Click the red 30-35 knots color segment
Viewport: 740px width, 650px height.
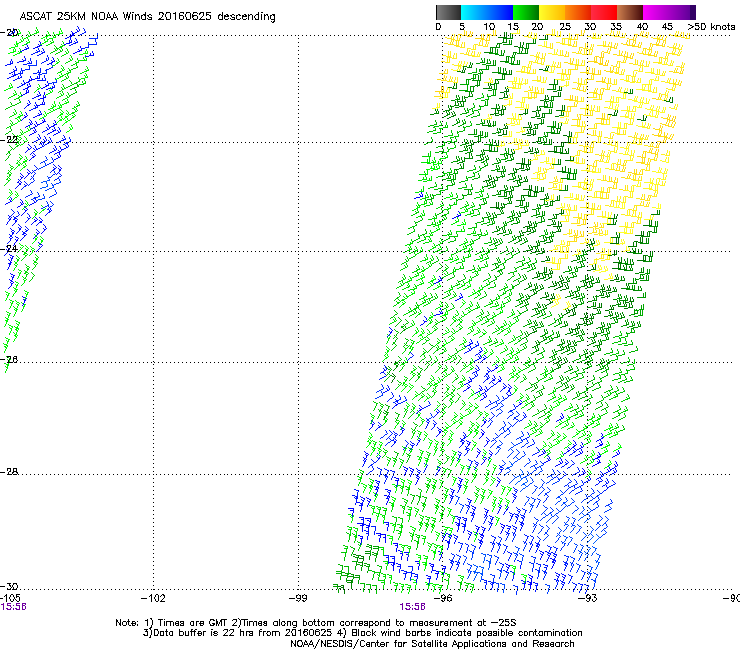click(604, 12)
